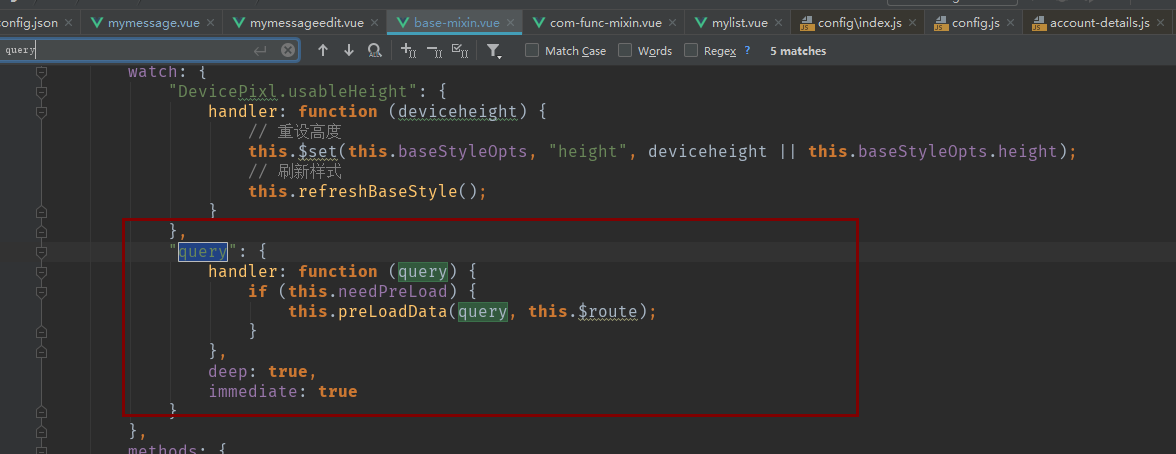Click the Find All occurrences icon
The height and width of the screenshot is (454, 1176).
[374, 50]
